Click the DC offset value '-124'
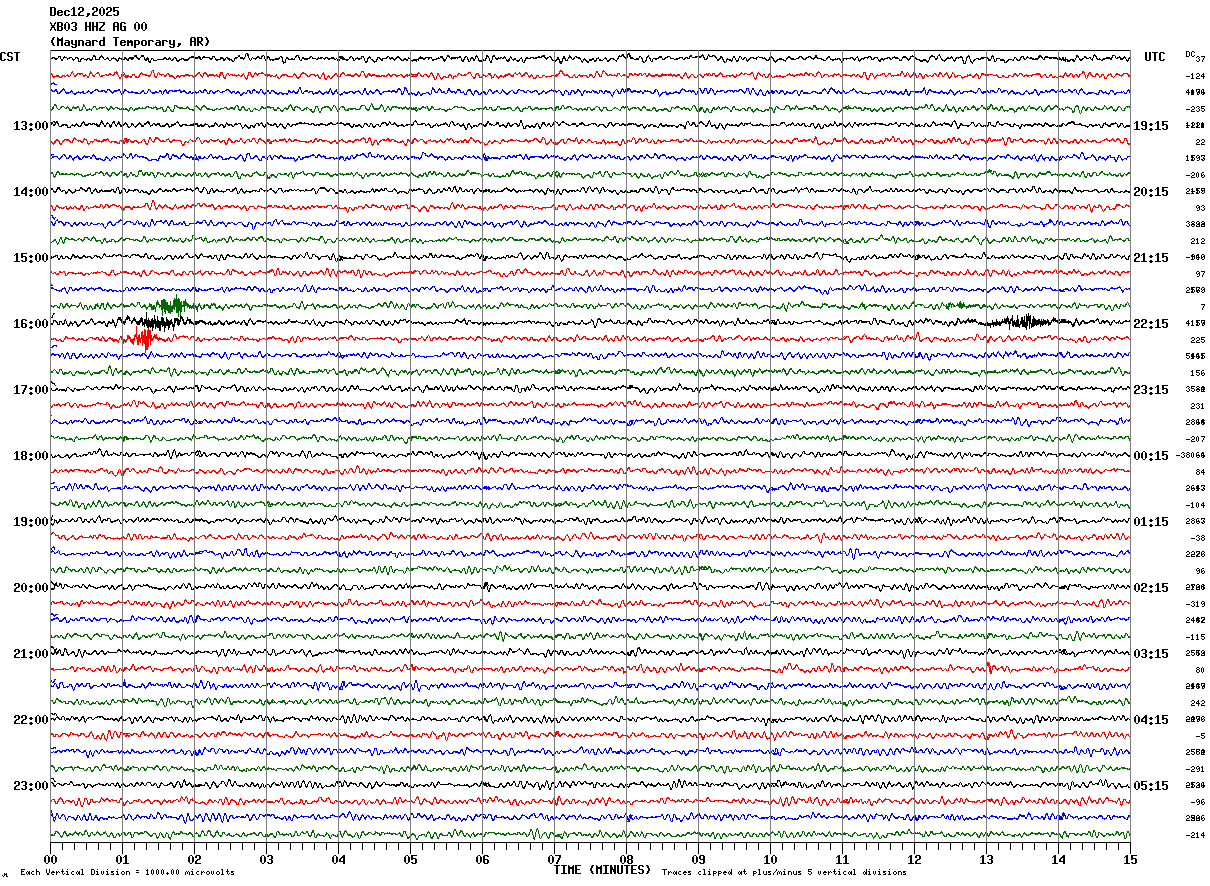This screenshot has width=1210, height=886. [x=1195, y=76]
